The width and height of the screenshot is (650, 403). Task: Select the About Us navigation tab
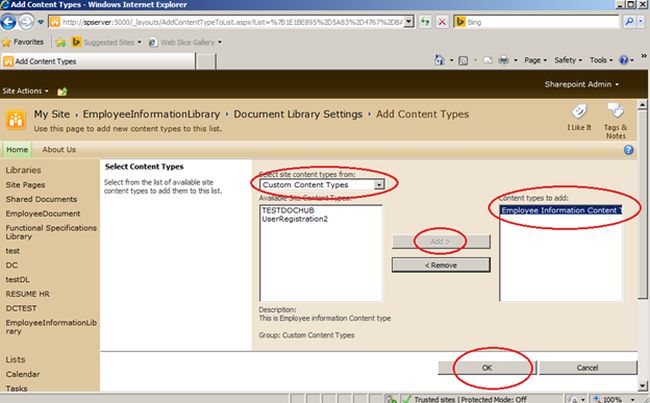[59, 150]
